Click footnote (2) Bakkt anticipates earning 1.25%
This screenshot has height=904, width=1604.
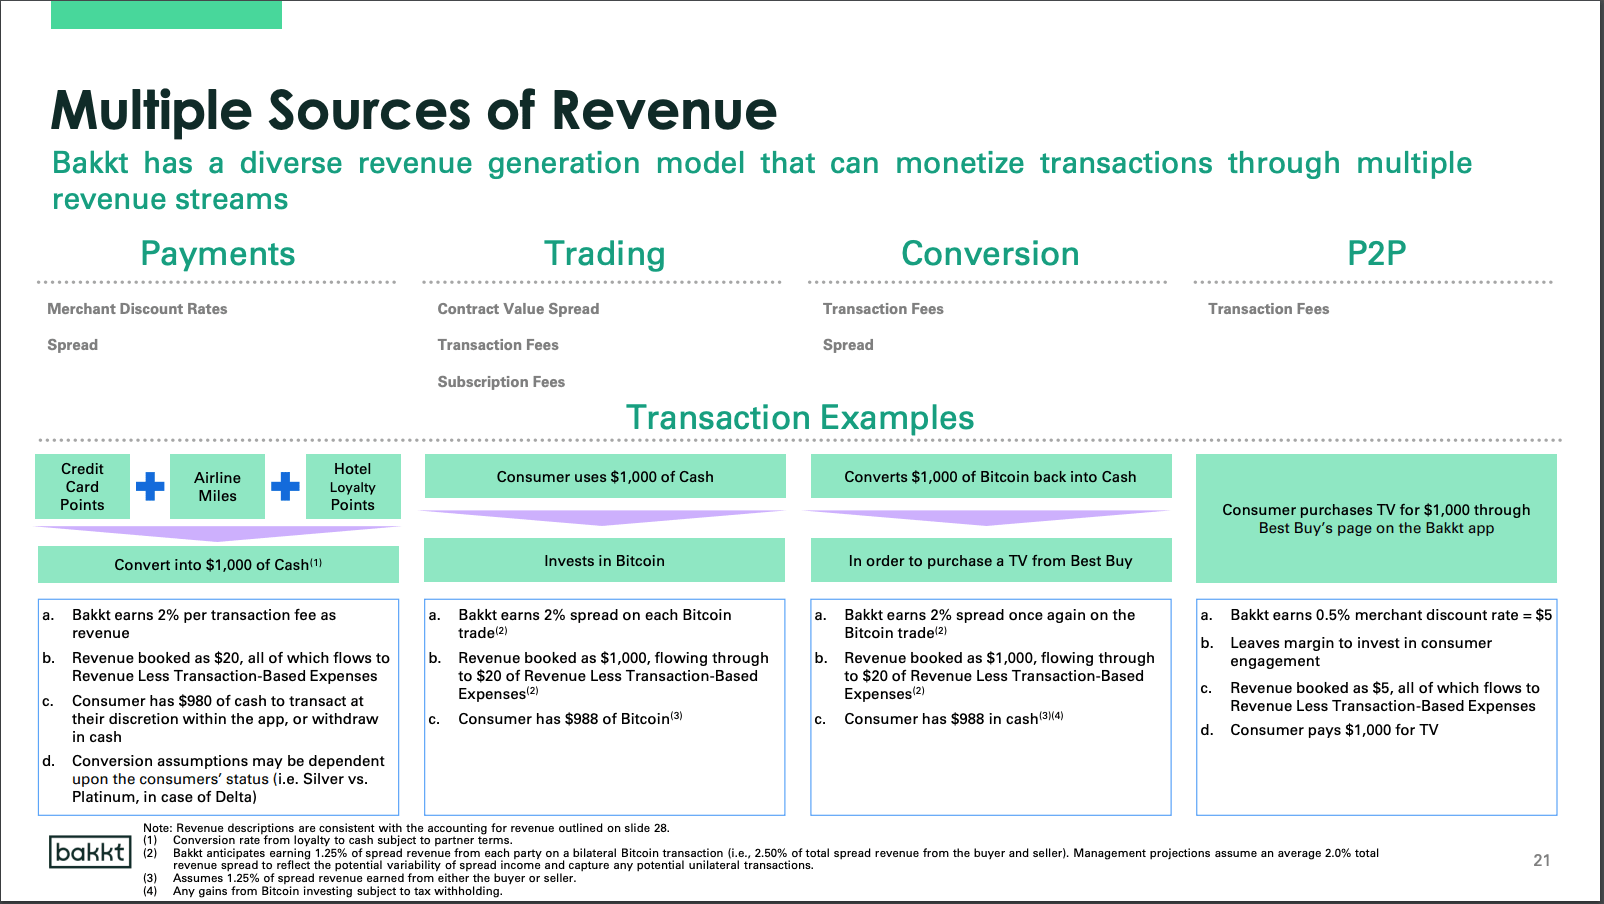click(x=761, y=859)
